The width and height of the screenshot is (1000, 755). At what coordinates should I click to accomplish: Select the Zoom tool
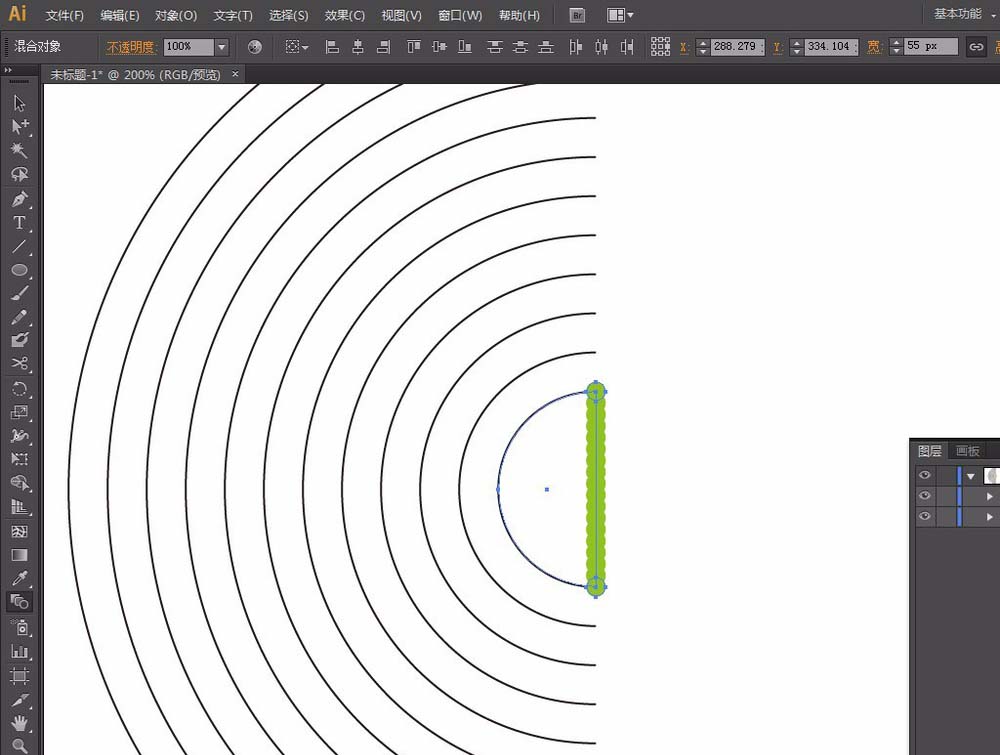(x=19, y=745)
